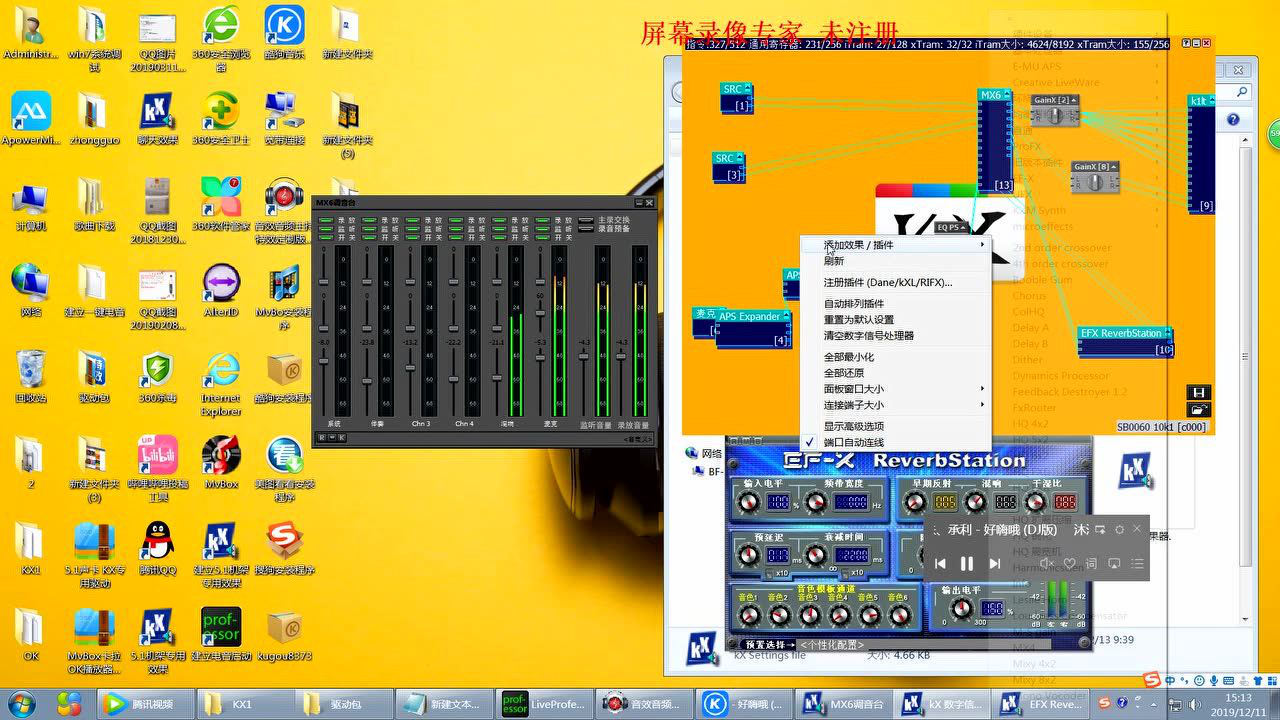Click the GainX [2] knob module
This screenshot has width=1280, height=720.
tap(1055, 110)
